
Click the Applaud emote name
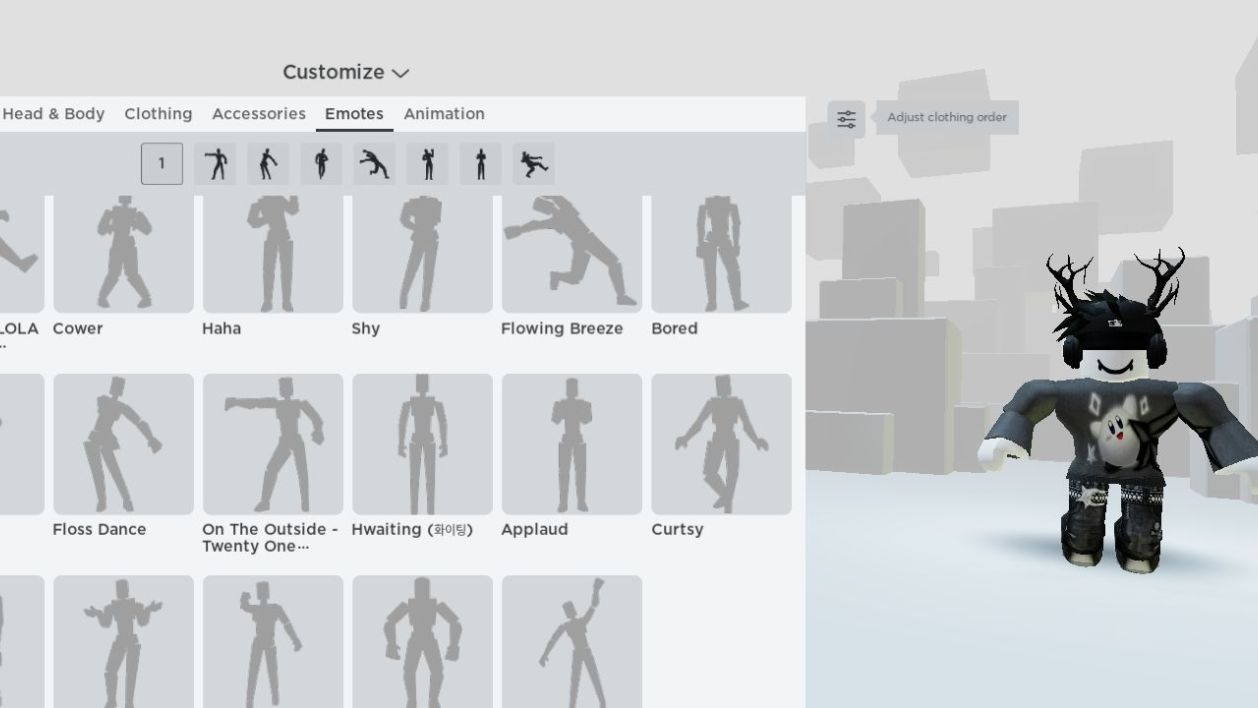coord(534,530)
